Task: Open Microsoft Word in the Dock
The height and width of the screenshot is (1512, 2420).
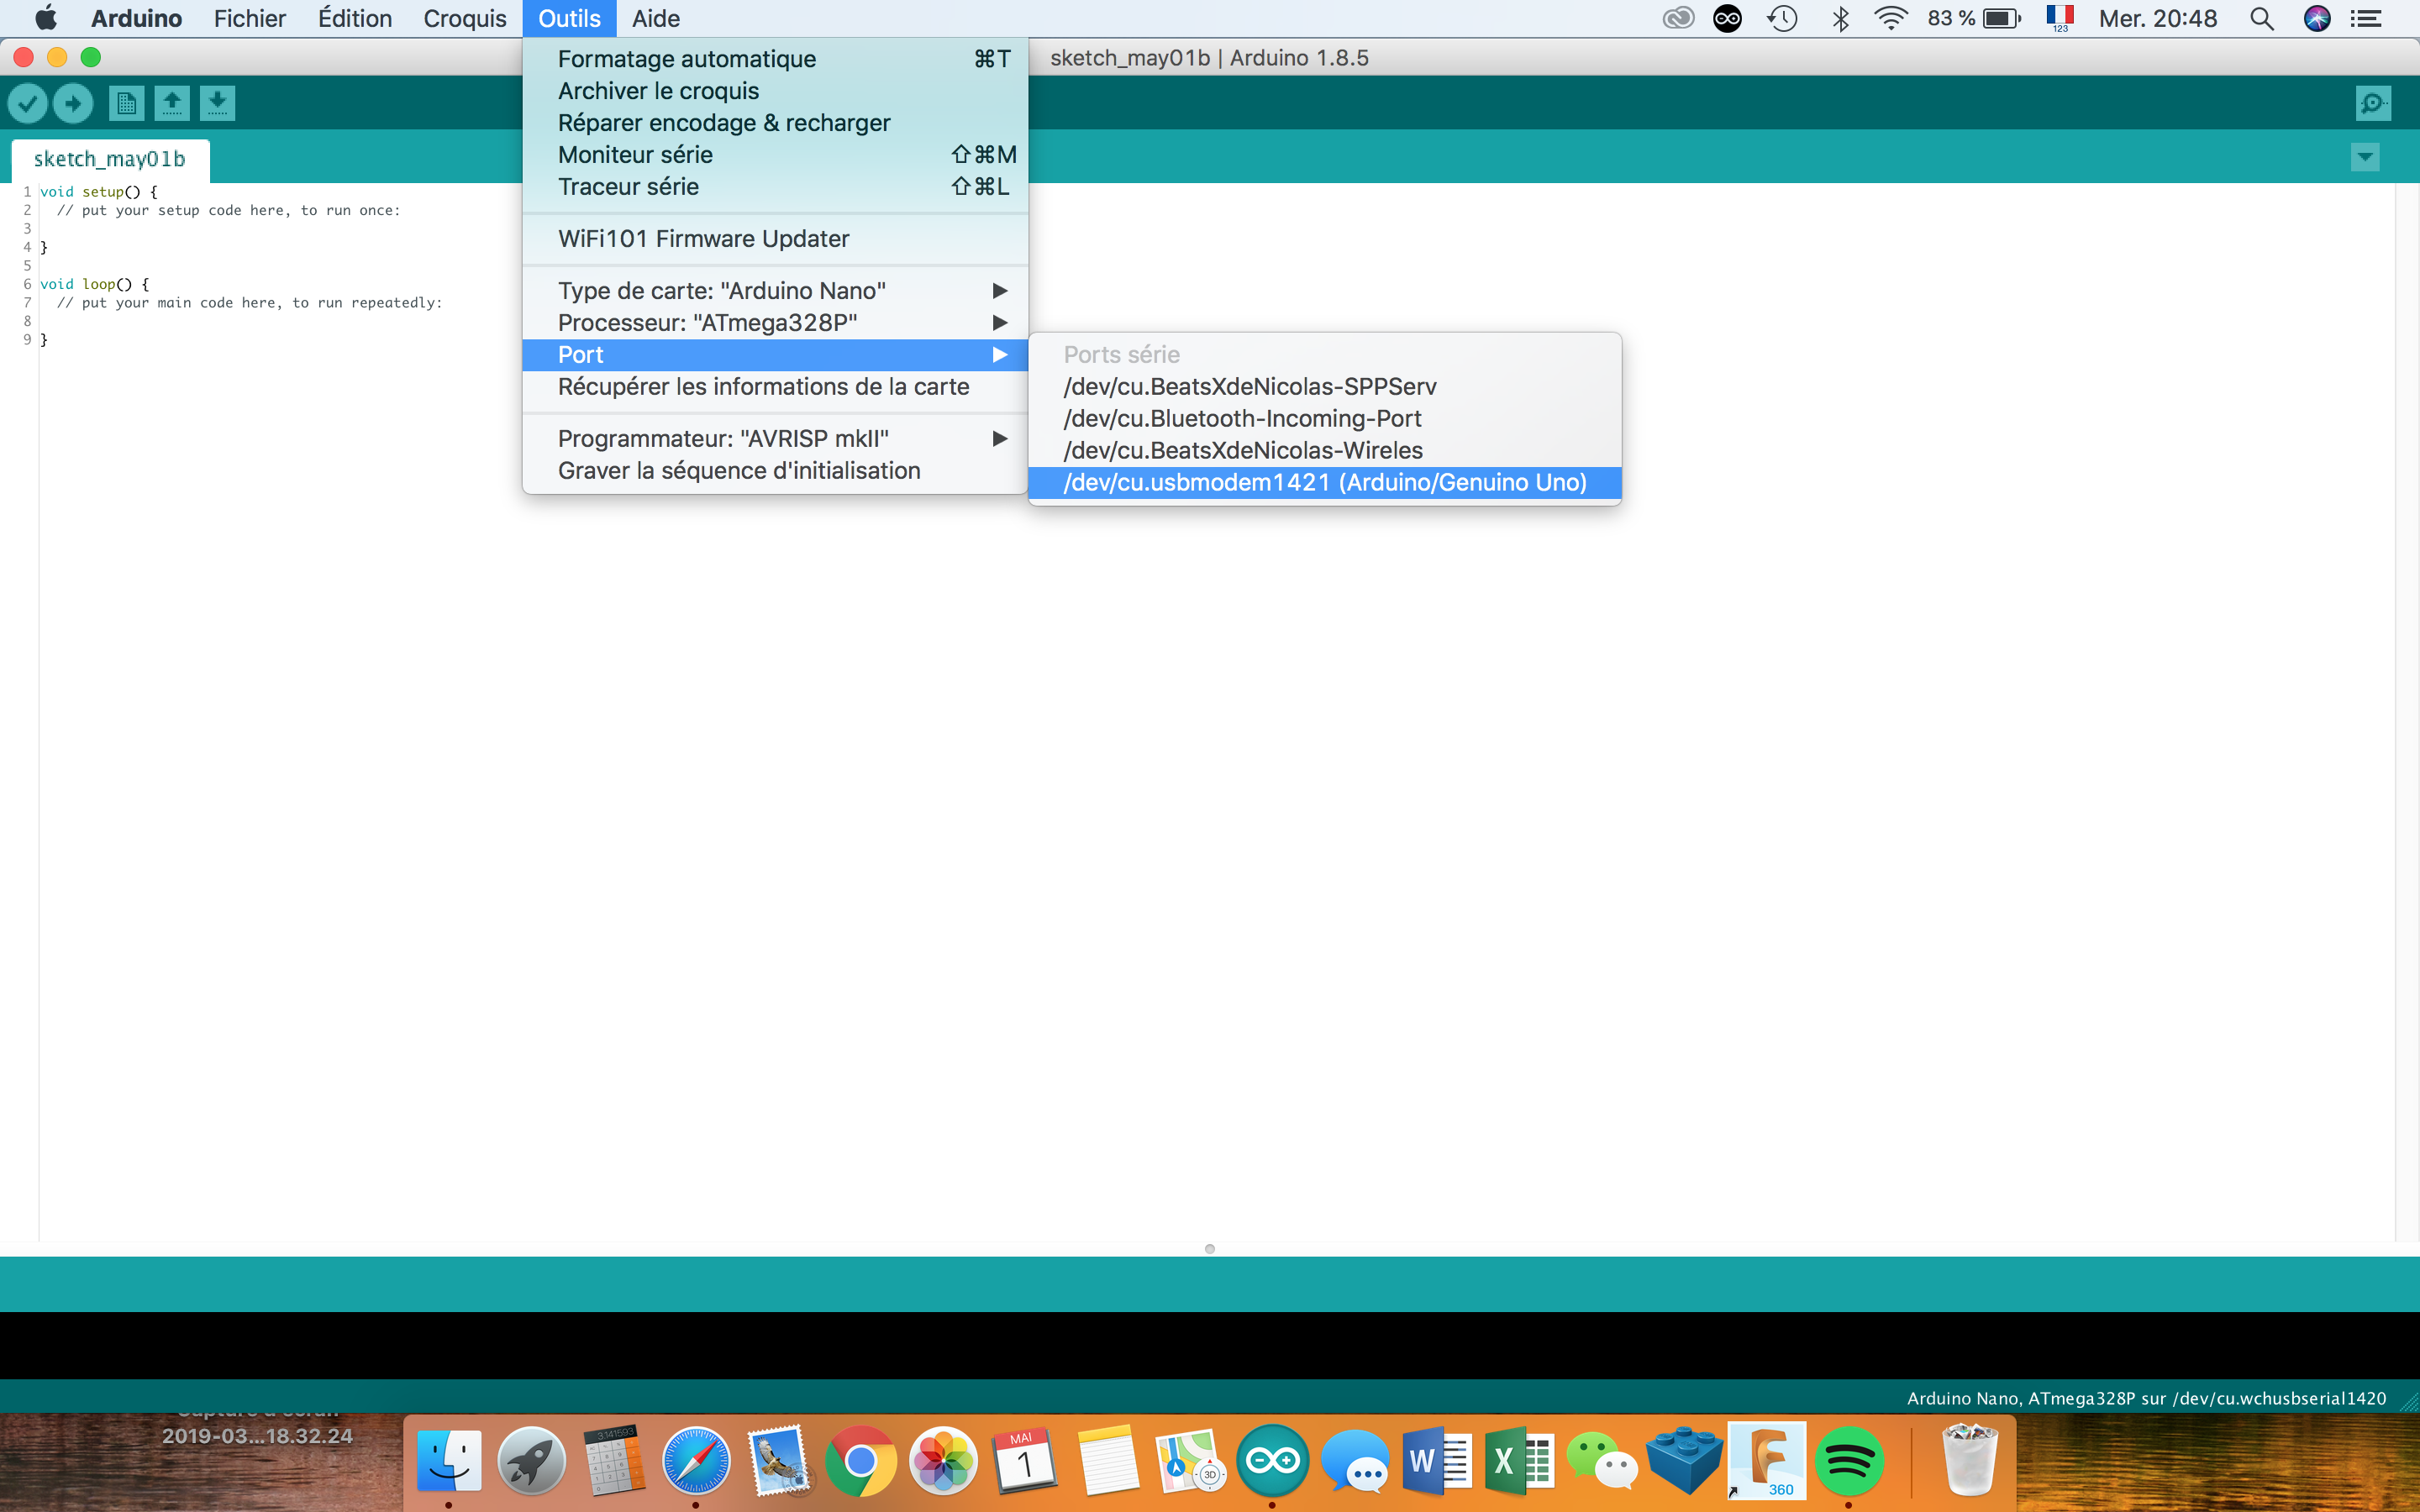Action: (x=1437, y=1461)
